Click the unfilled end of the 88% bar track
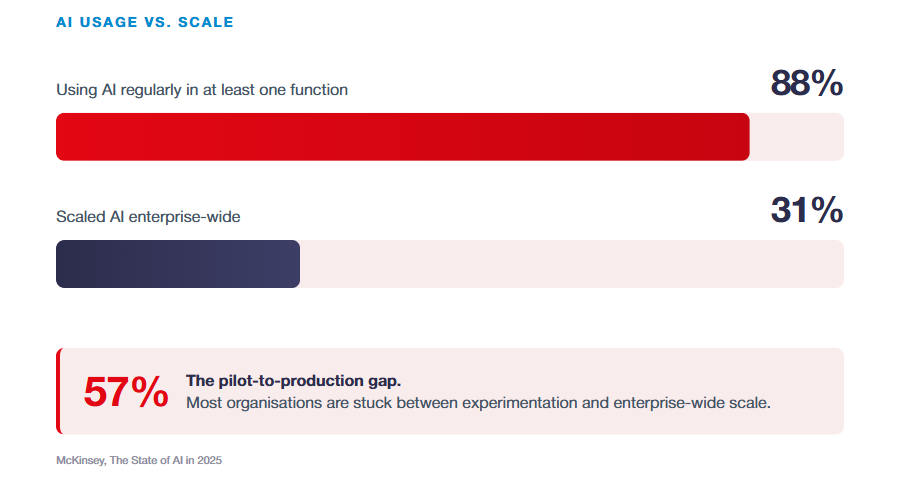The image size is (900, 480). [797, 137]
